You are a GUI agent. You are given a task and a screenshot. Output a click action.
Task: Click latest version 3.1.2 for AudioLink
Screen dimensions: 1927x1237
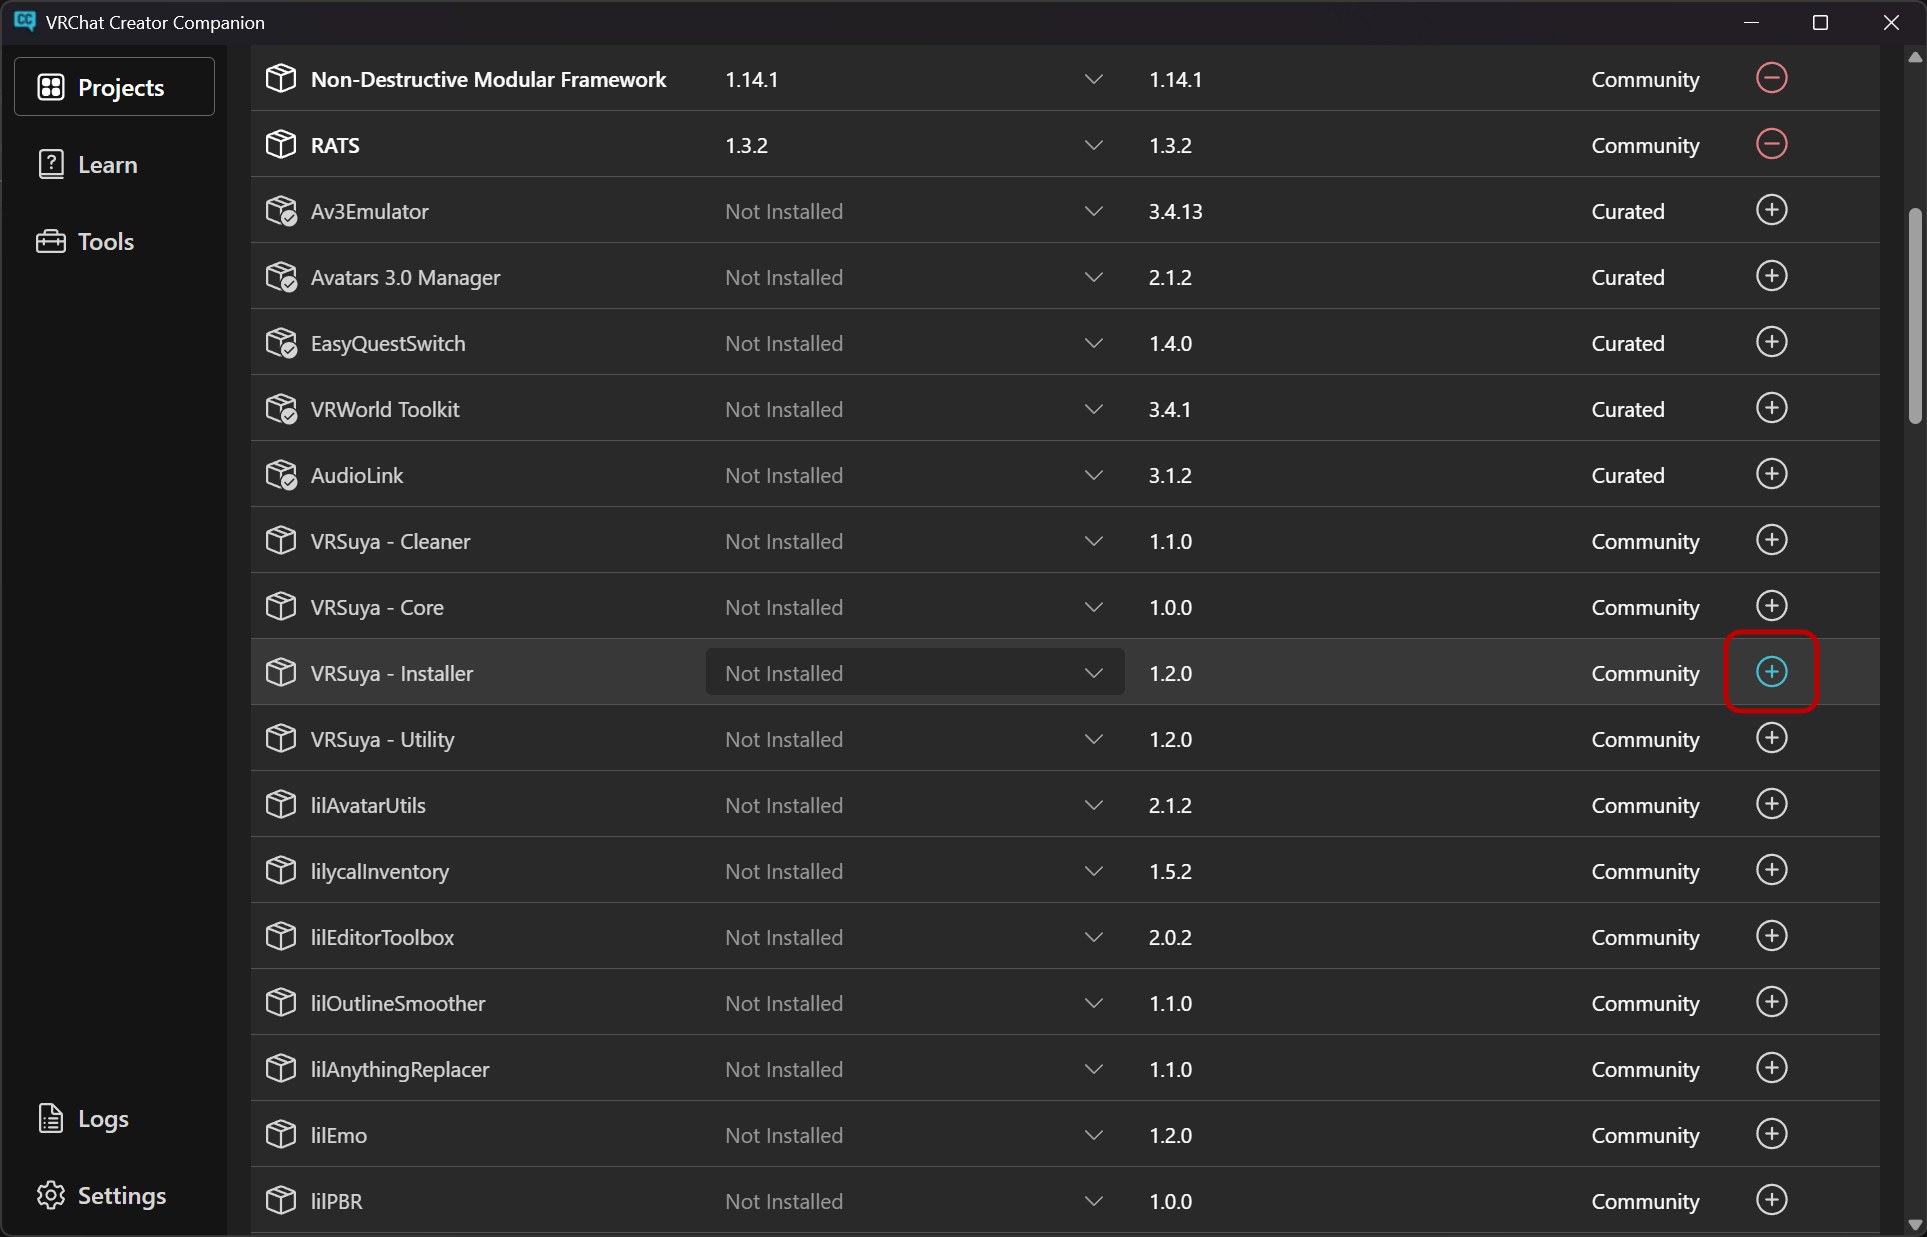(1170, 475)
